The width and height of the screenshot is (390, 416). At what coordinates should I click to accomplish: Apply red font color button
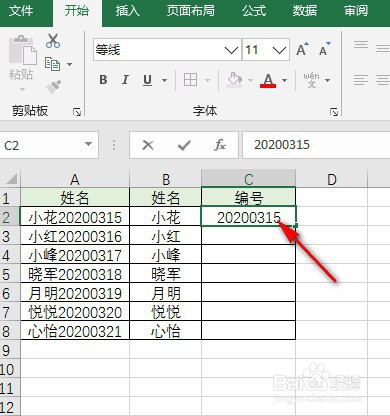pyautogui.click(x=268, y=80)
